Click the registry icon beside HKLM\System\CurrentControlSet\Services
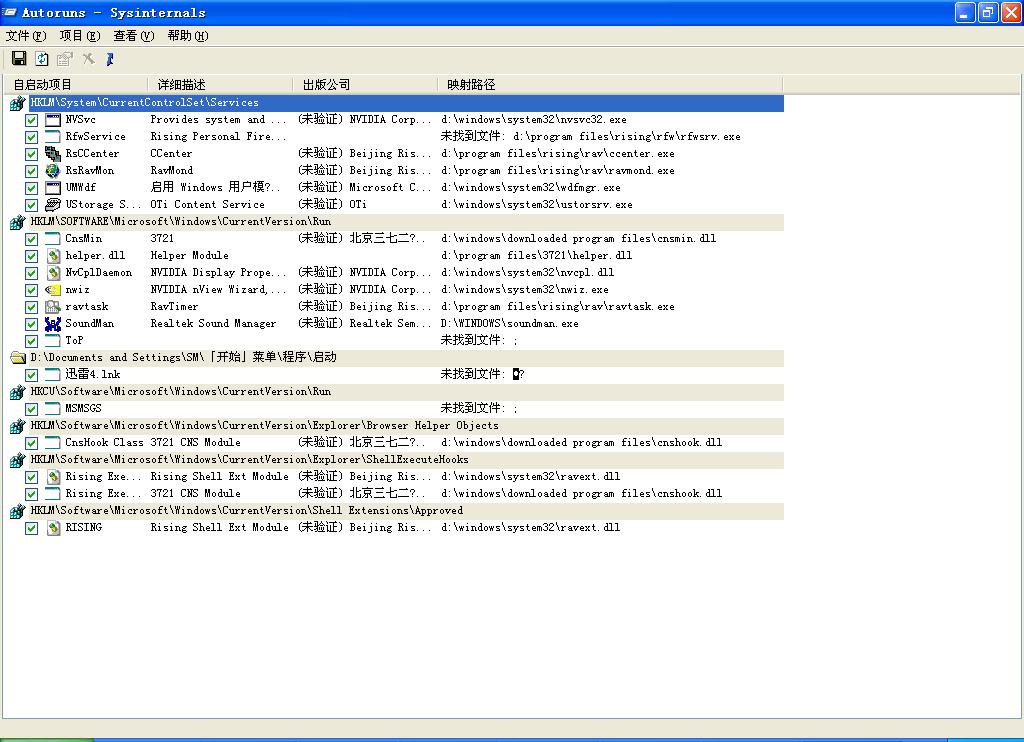Screen dimensions: 1024x742 coord(17,103)
